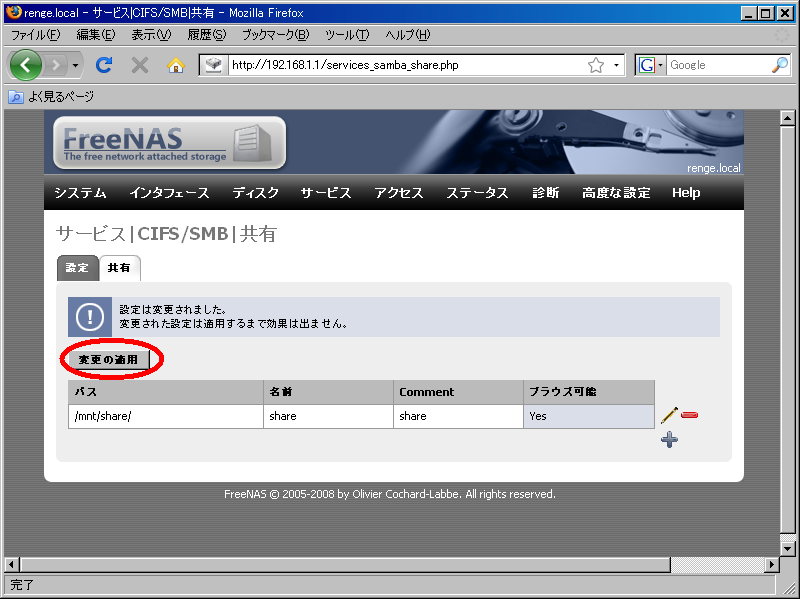Image resolution: width=800 pixels, height=599 pixels.
Task: Open the ステータス navigation menu
Action: pos(477,193)
